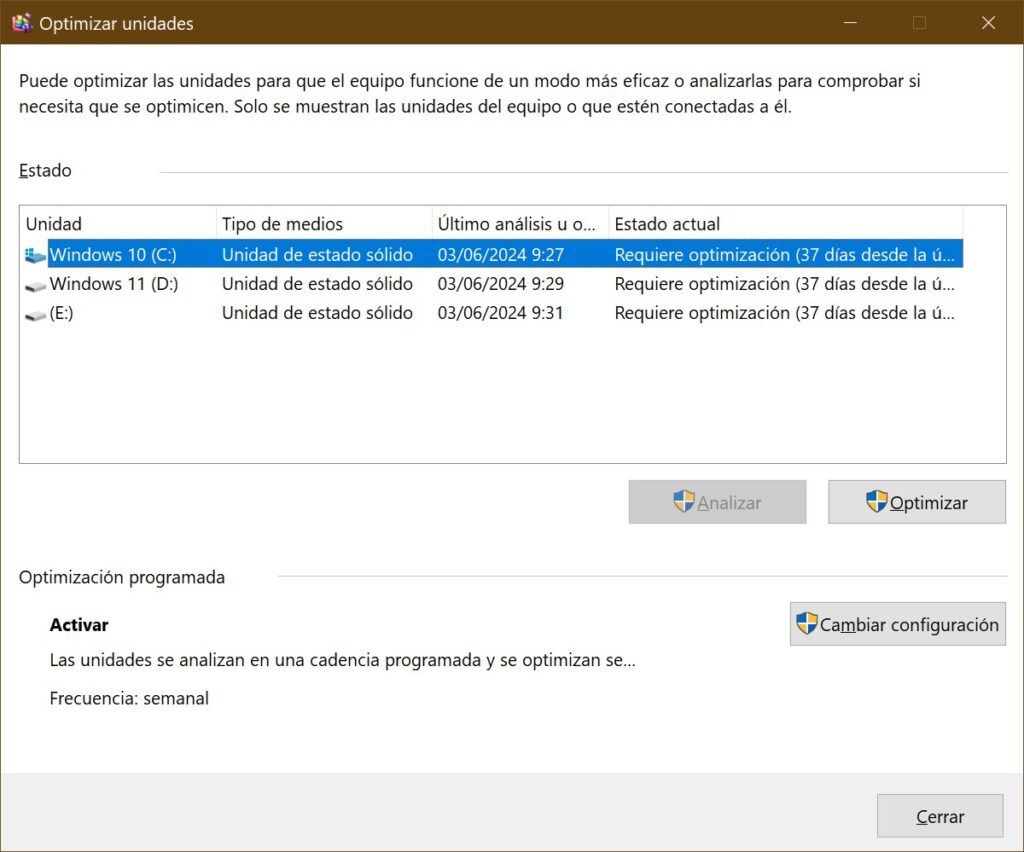Click the disabled Analizar button
Screen dimensions: 1024x852
point(717,502)
